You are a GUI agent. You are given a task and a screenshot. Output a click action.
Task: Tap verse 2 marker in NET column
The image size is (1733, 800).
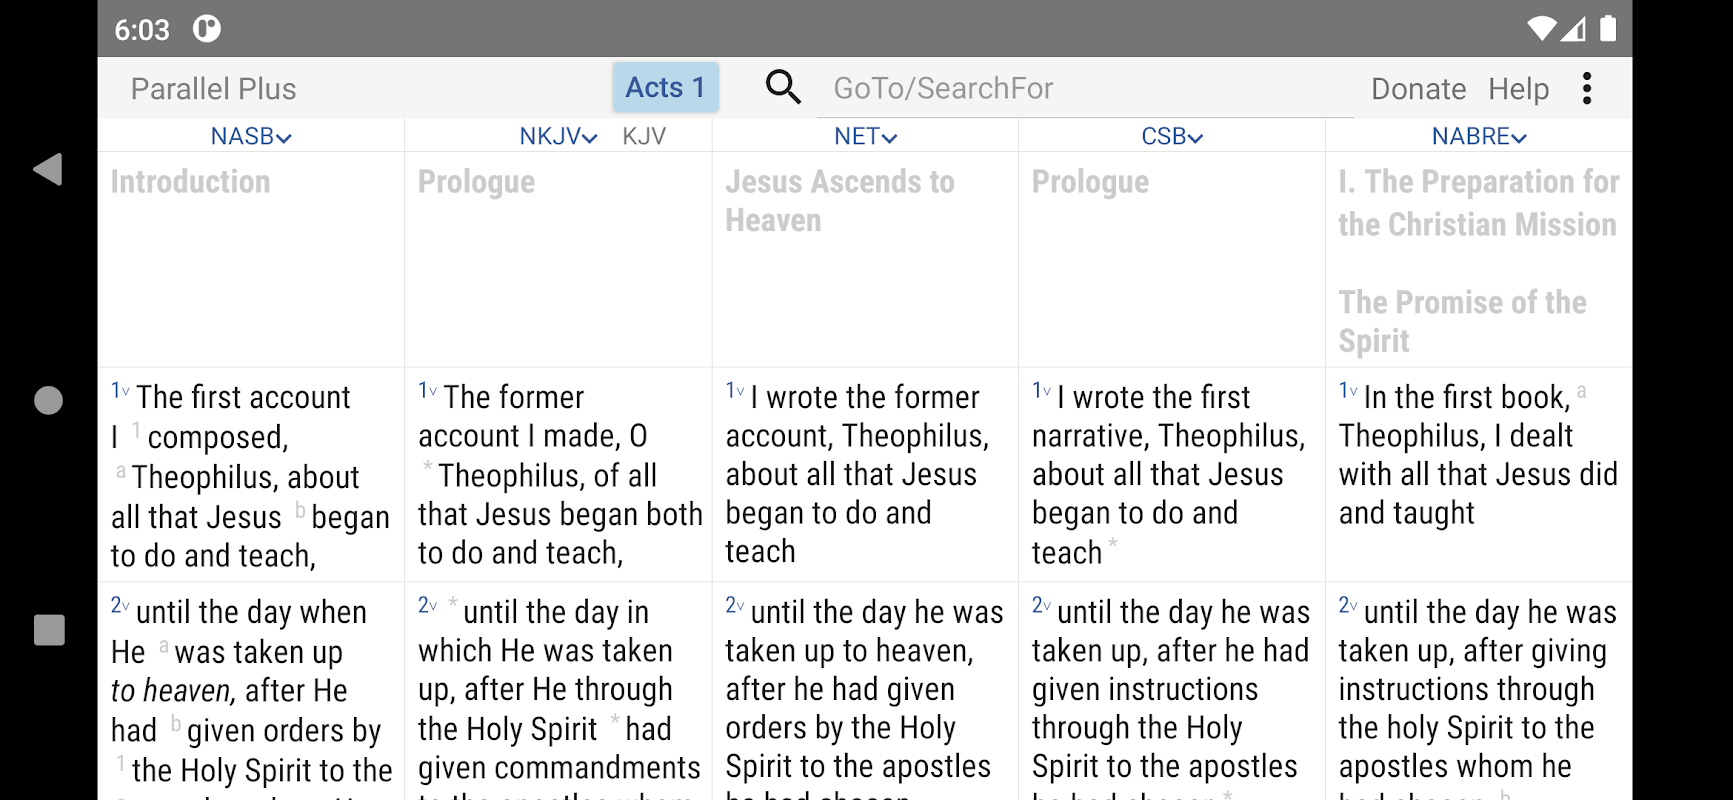(734, 606)
